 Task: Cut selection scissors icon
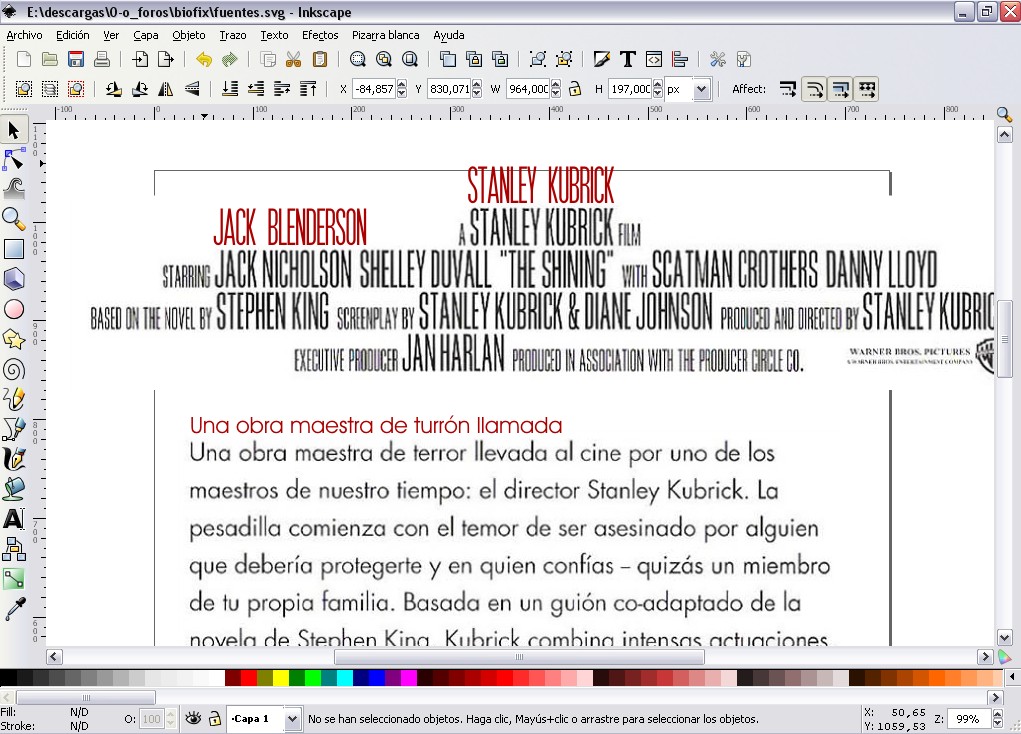tap(294, 59)
